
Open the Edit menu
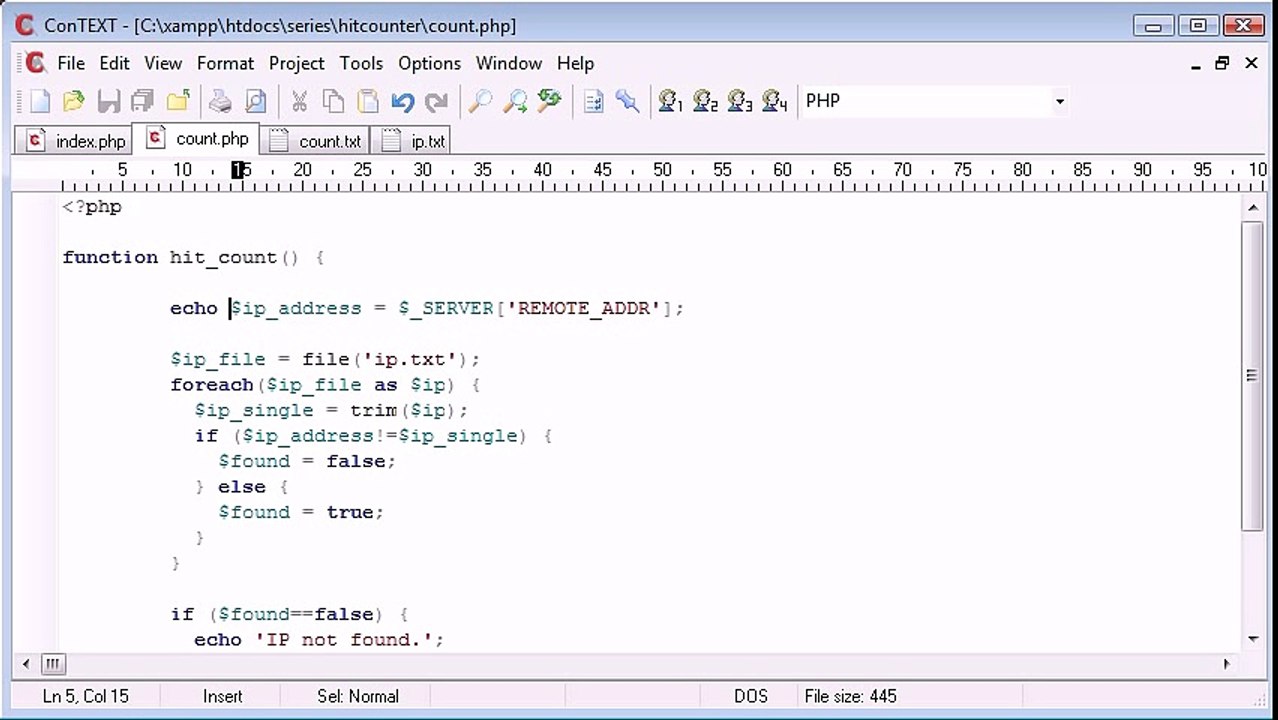point(114,63)
